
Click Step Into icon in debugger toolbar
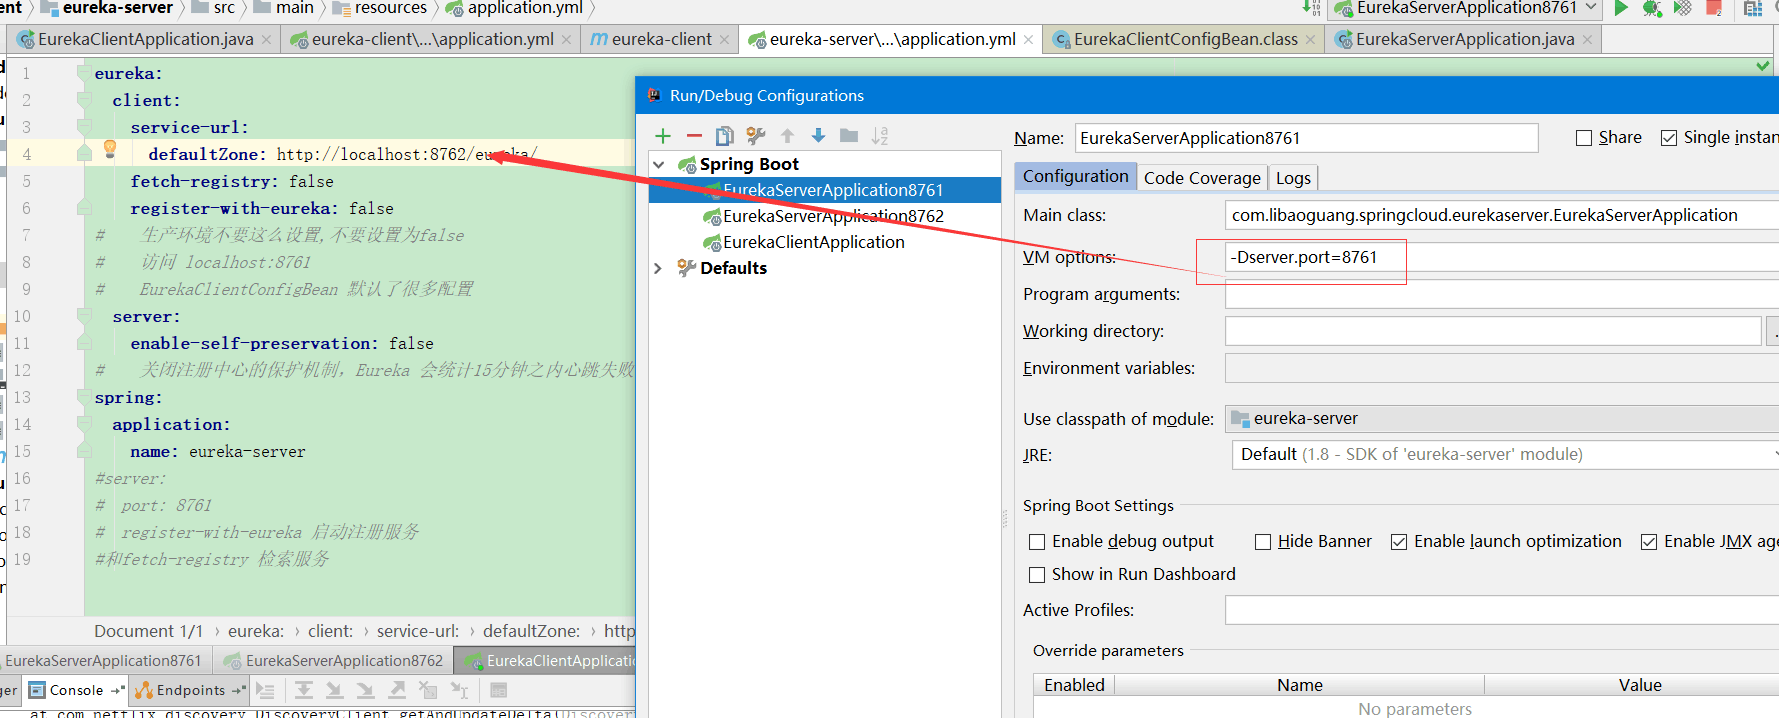(335, 690)
